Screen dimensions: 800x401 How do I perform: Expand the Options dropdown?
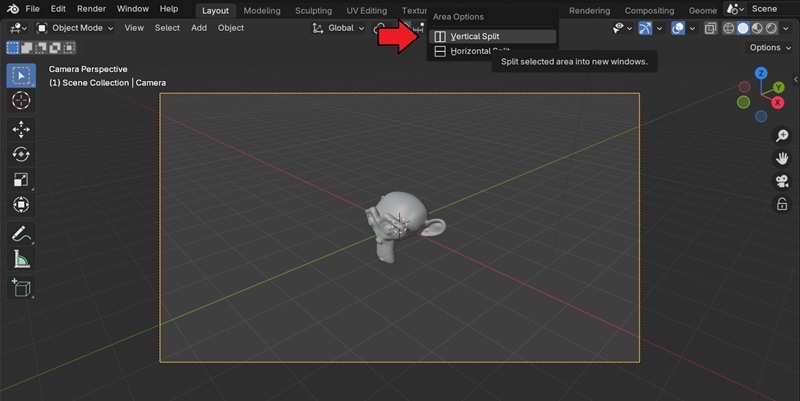[769, 47]
